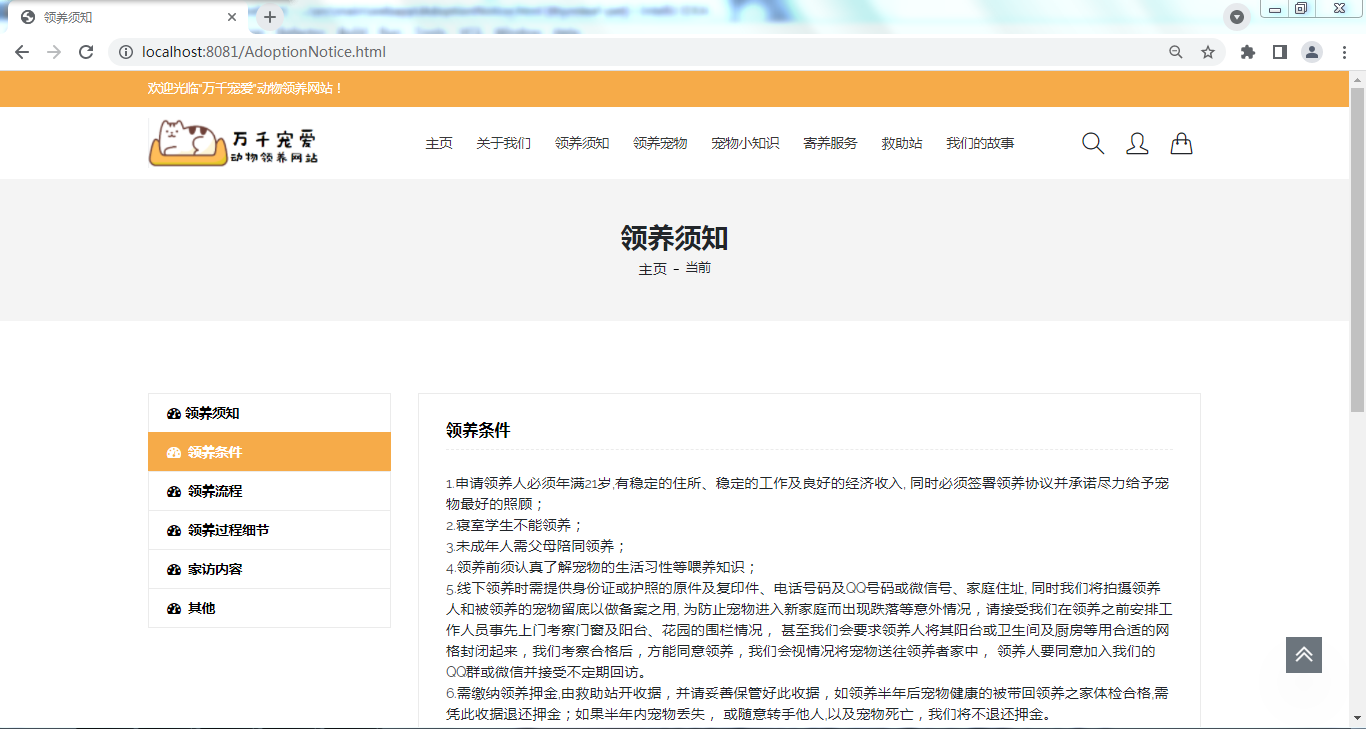Screen dimensions: 1366x729
Task: Click the welcome banner text 欢迎光临
Action: click(x=246, y=89)
